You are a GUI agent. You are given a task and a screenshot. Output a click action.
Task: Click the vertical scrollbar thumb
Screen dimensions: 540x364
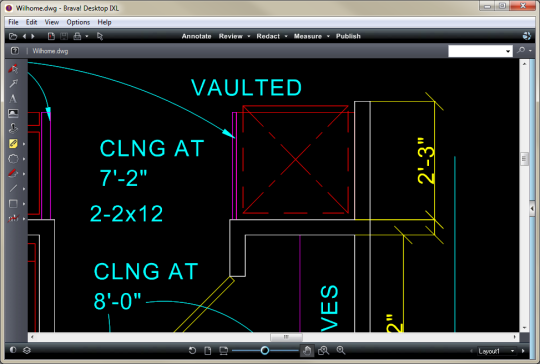click(x=524, y=159)
